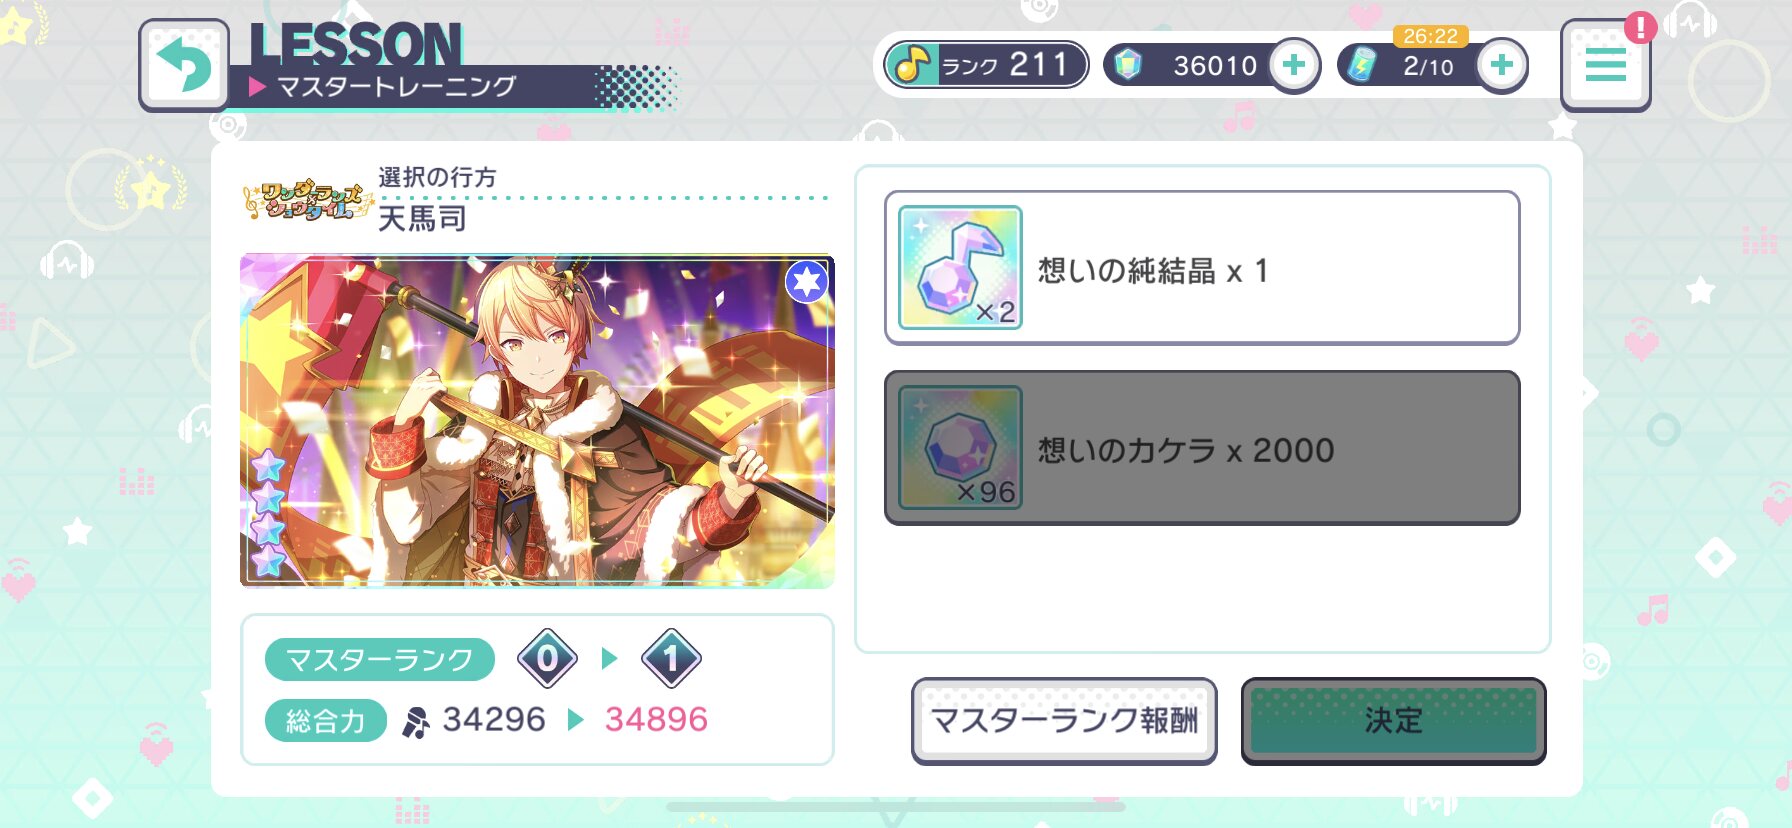Tap the star attribute badge on card
This screenshot has width=1792, height=828.
coord(806,282)
